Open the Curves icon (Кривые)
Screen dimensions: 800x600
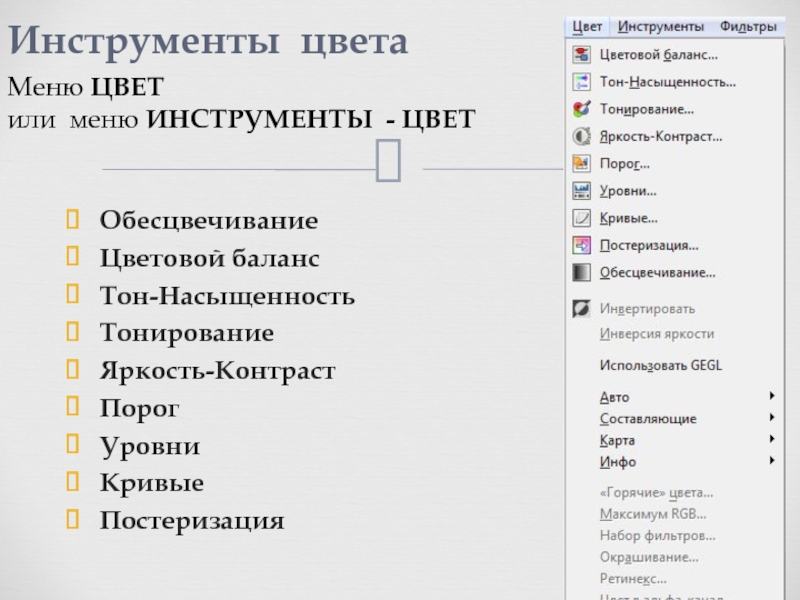tap(580, 217)
